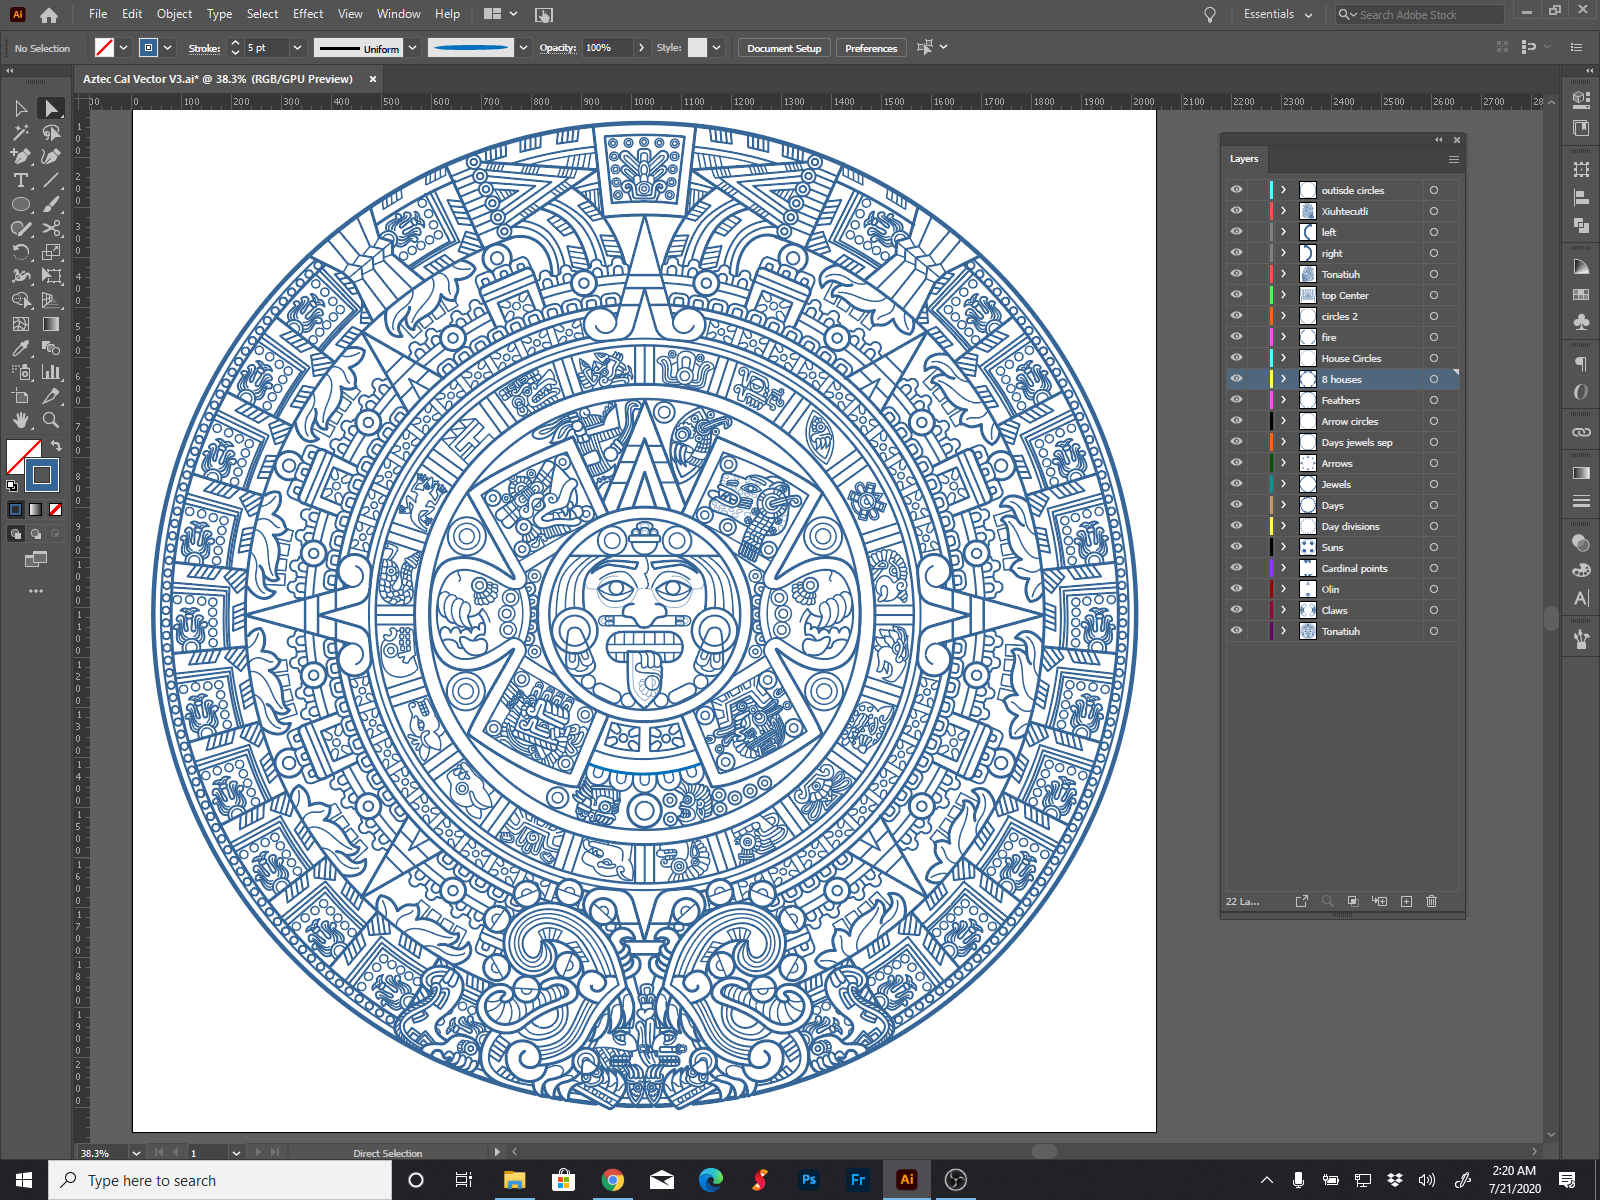Viewport: 1600px width, 1200px height.
Task: Open the Links panel from right dock
Action: tap(1581, 432)
